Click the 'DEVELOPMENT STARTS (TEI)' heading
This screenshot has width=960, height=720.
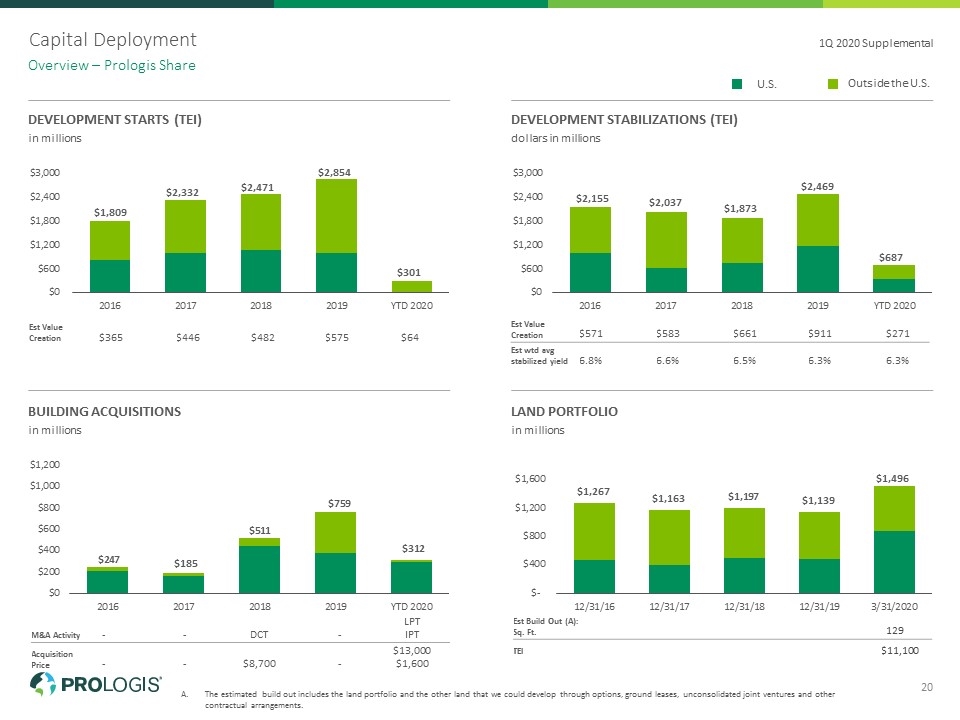(x=115, y=119)
